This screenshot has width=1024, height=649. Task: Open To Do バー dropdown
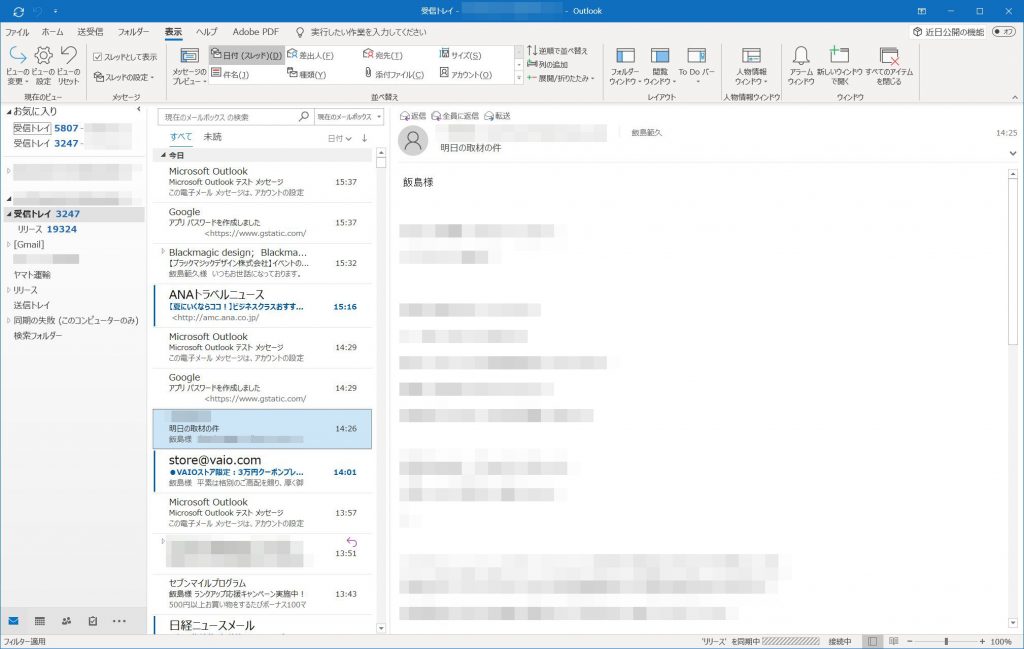[696, 66]
